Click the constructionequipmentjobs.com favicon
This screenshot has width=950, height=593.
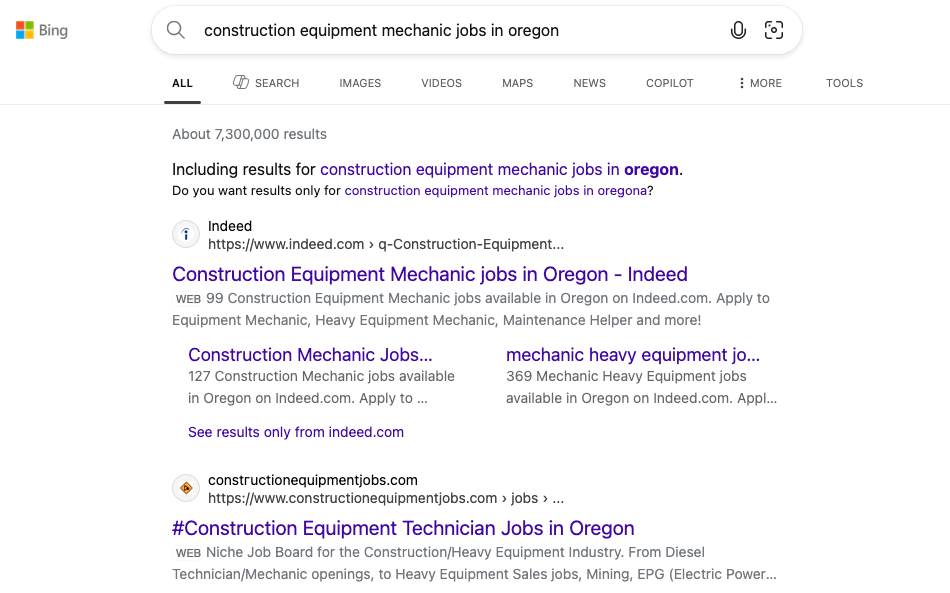186,488
